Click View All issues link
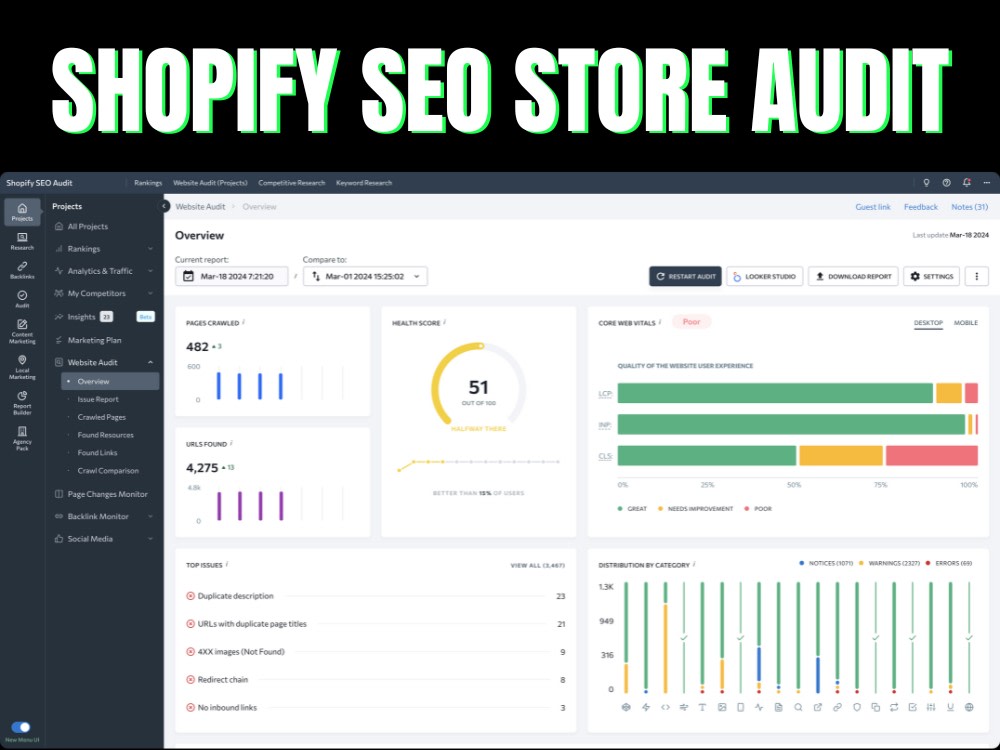The height and width of the screenshot is (750, 1000). pyautogui.click(x=537, y=565)
